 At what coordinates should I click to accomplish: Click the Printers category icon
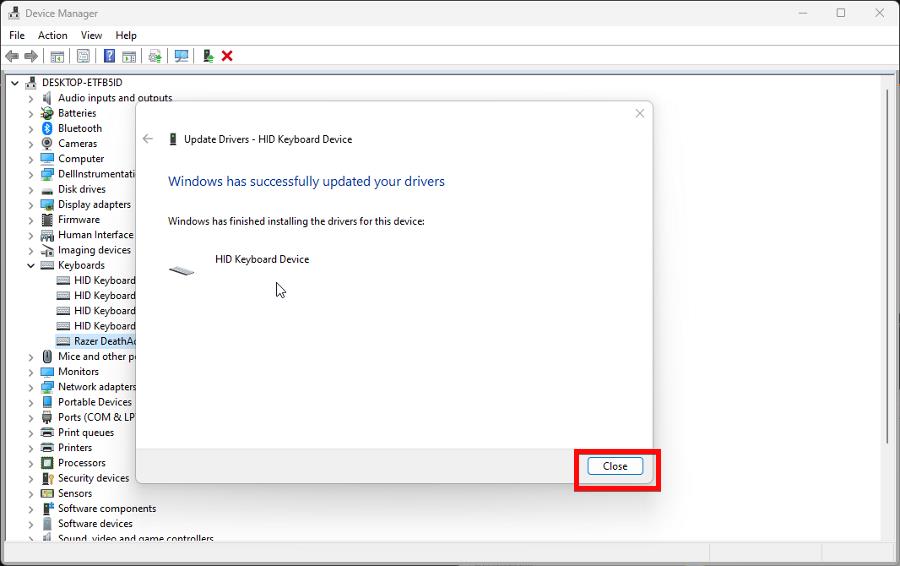(x=47, y=448)
